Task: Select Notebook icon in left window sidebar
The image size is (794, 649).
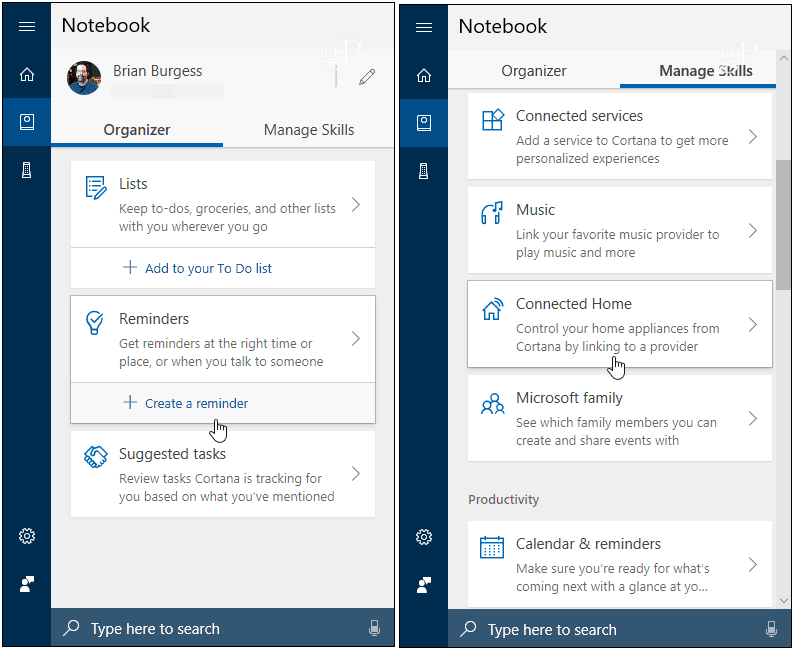Action: pyautogui.click(x=27, y=121)
